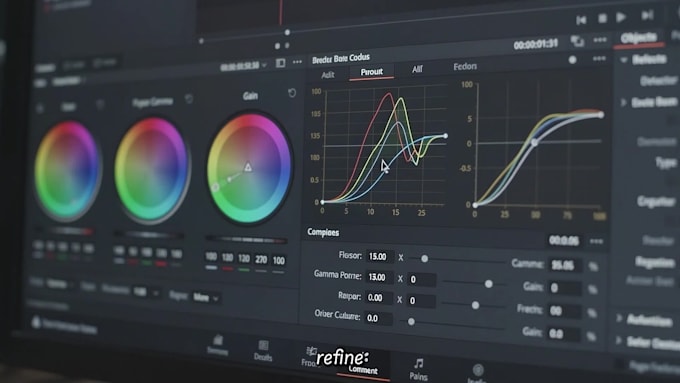Click the leftmost color wheel
The height and width of the screenshot is (383, 680).
(x=67, y=170)
